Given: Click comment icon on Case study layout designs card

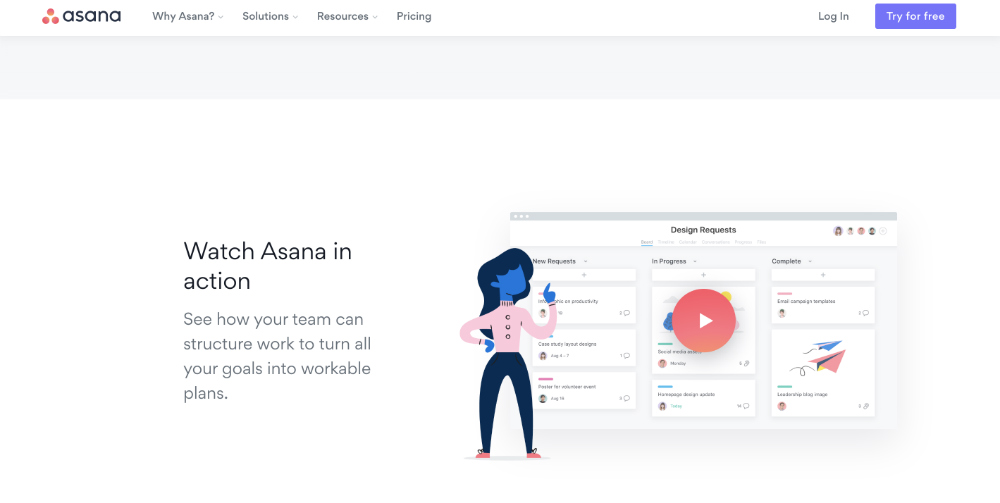Looking at the screenshot, I should (x=626, y=356).
